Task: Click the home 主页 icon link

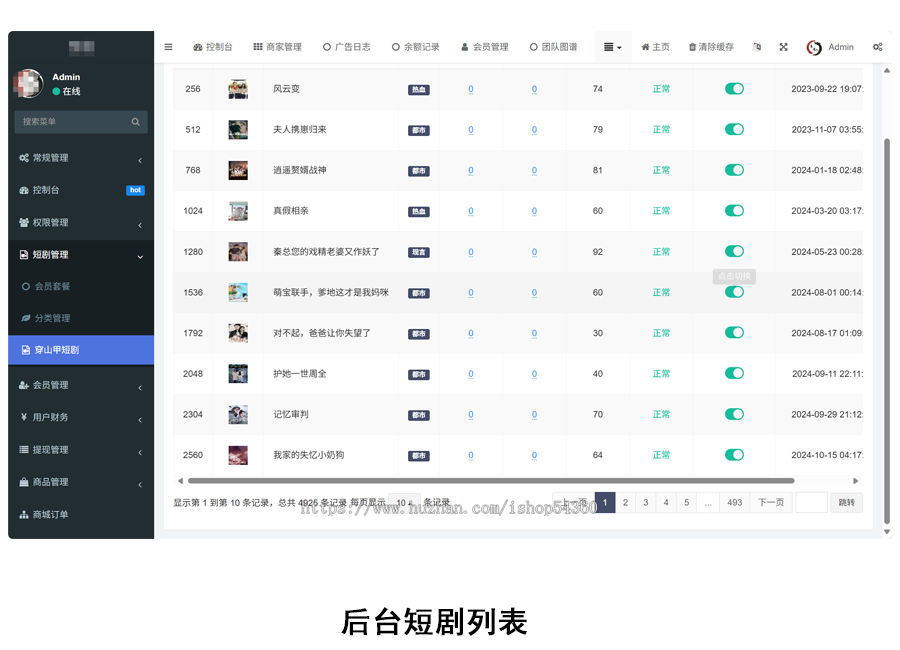Action: pos(655,47)
